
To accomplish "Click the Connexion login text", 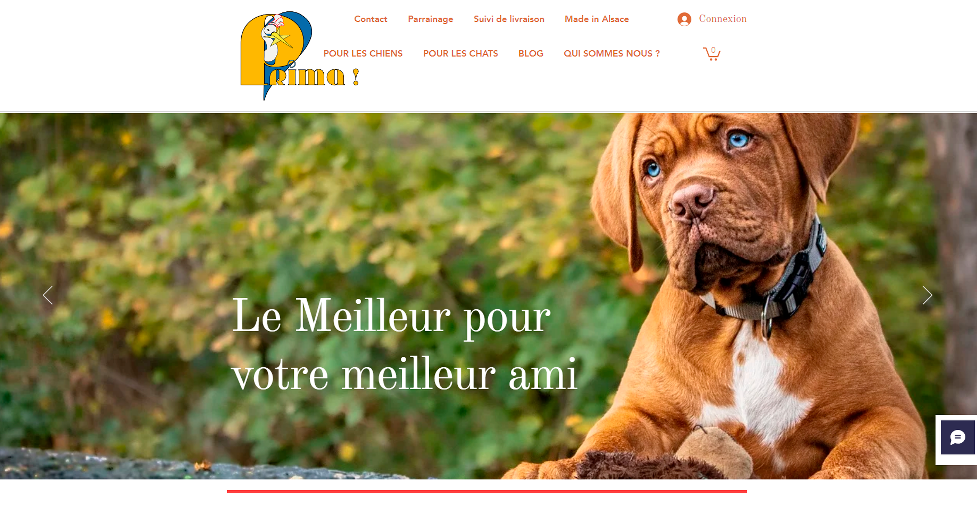I will 723,19.
